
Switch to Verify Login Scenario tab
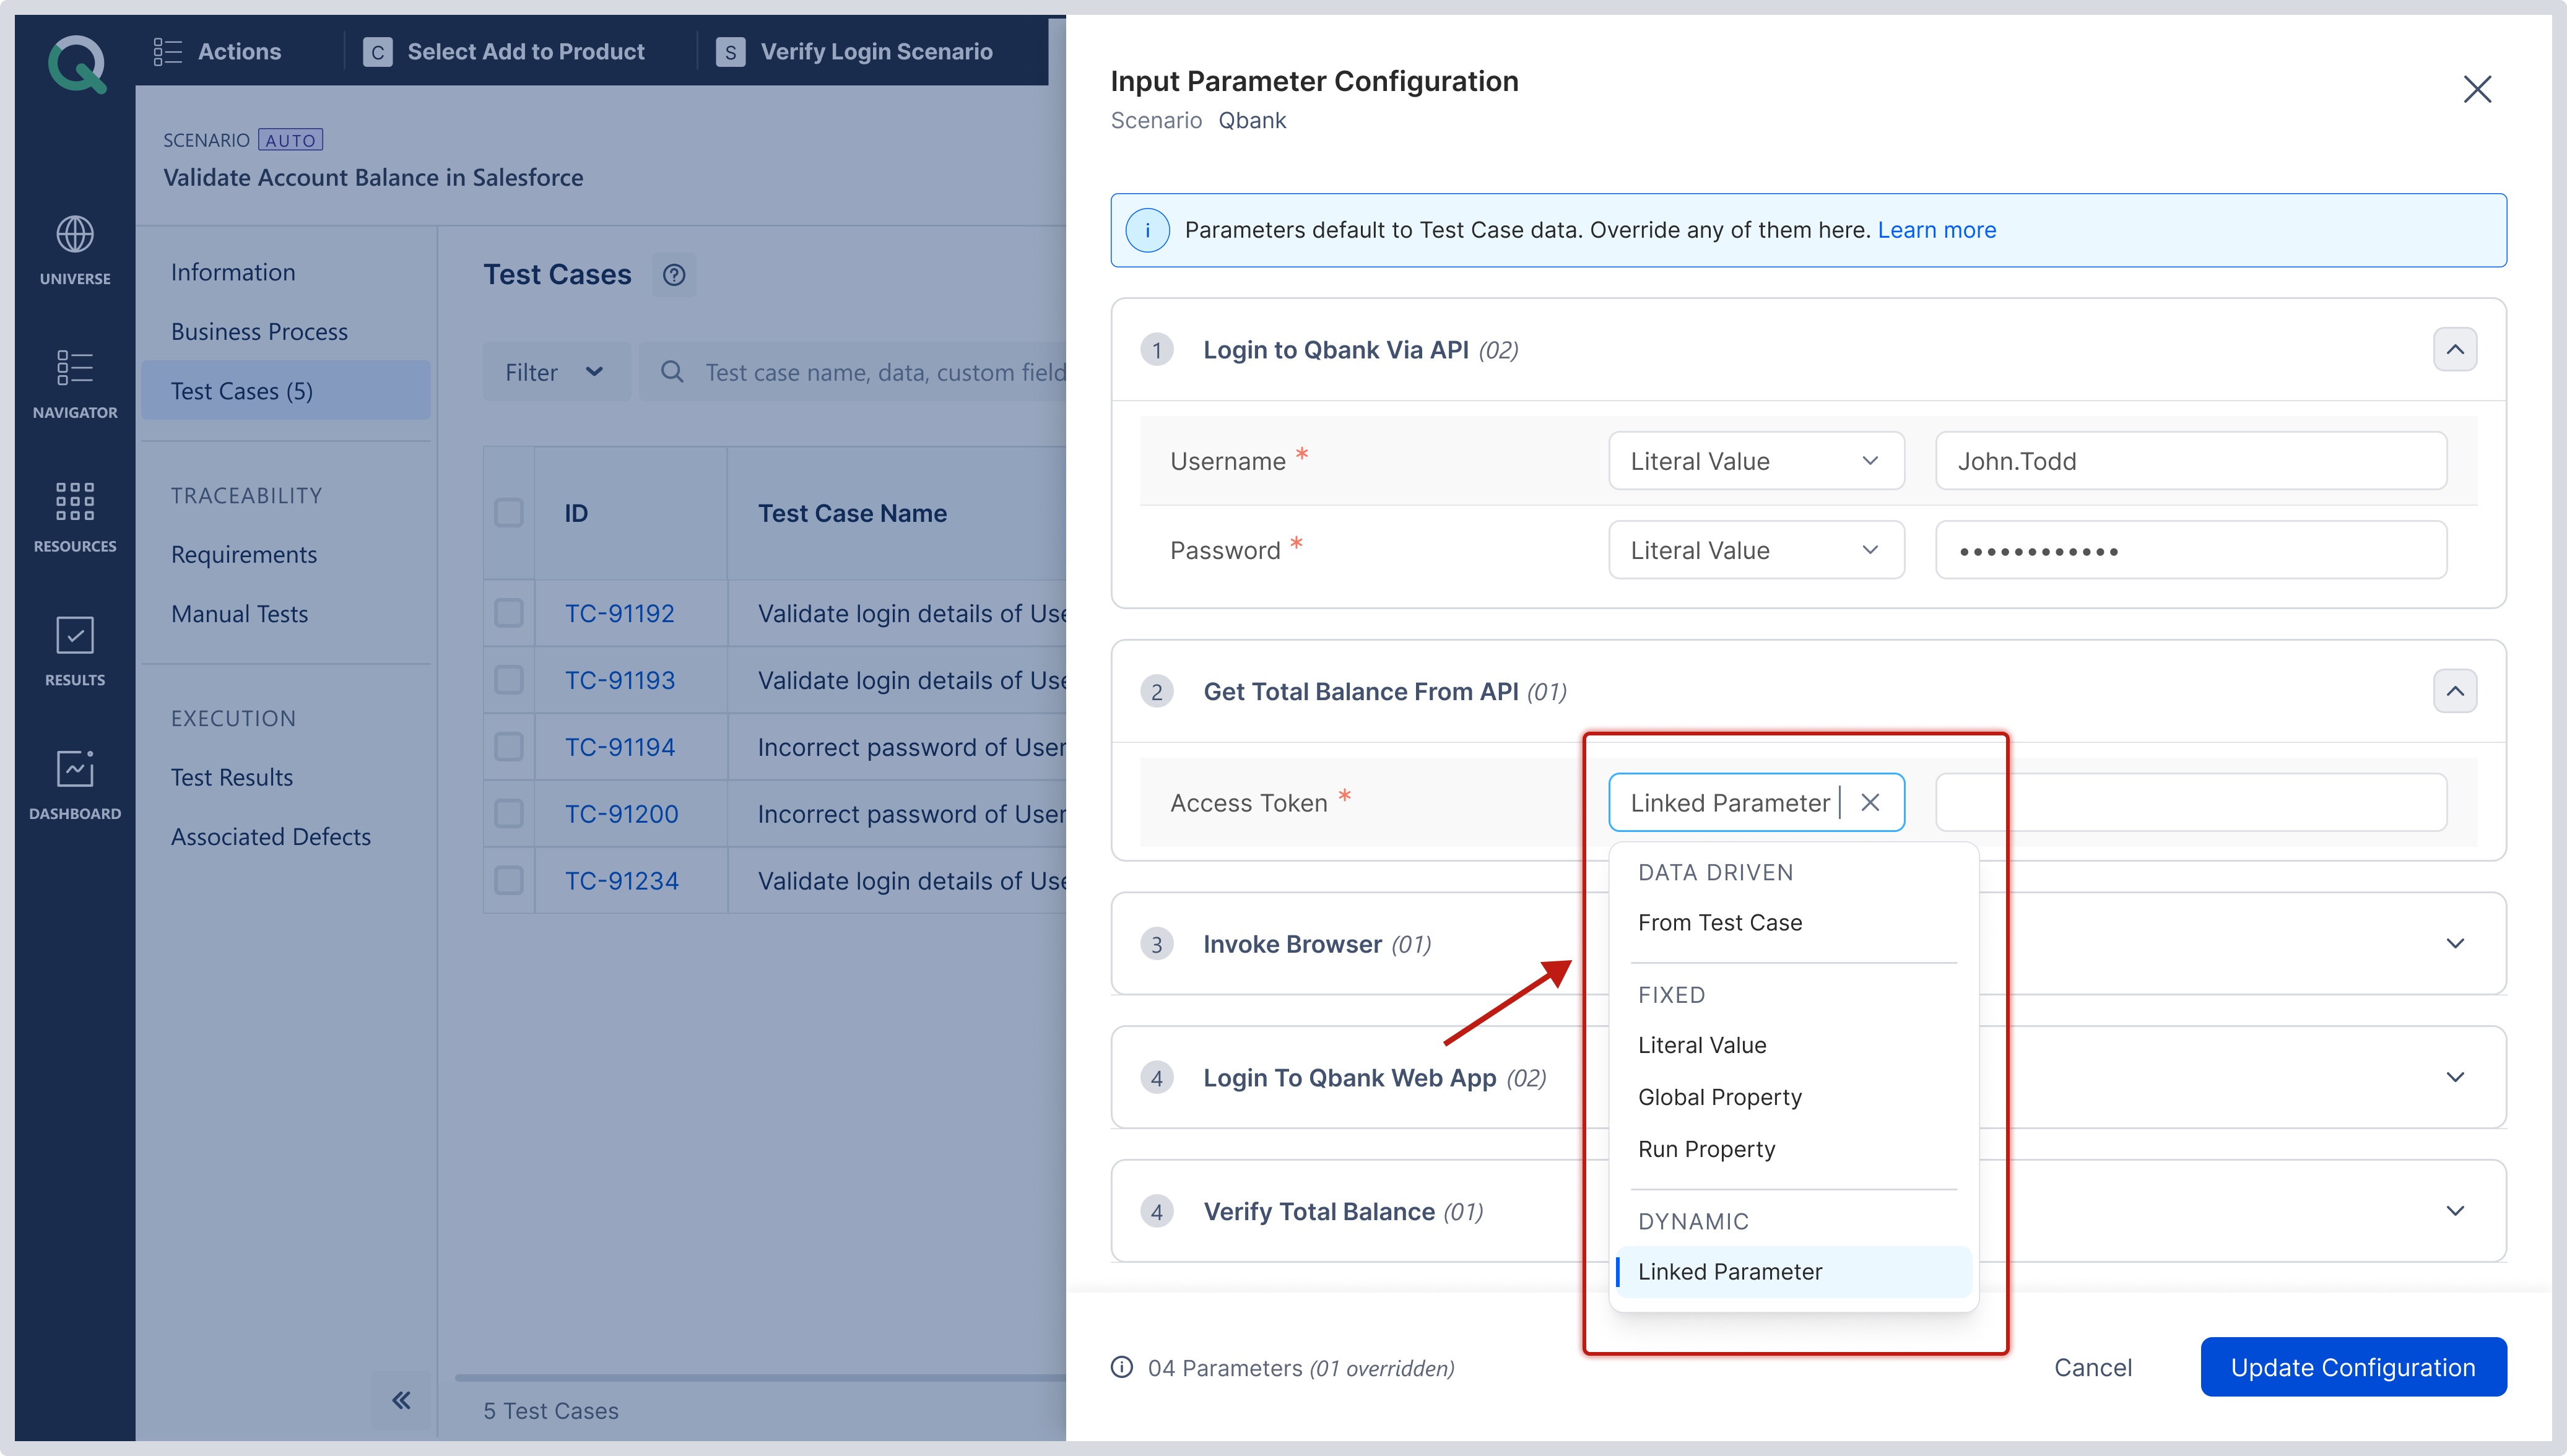(x=855, y=51)
